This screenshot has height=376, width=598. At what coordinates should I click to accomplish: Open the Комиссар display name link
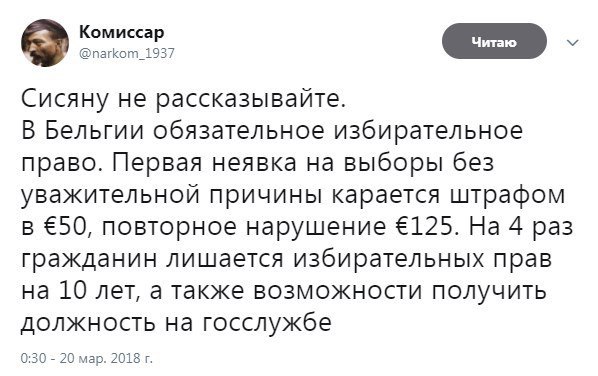point(122,32)
